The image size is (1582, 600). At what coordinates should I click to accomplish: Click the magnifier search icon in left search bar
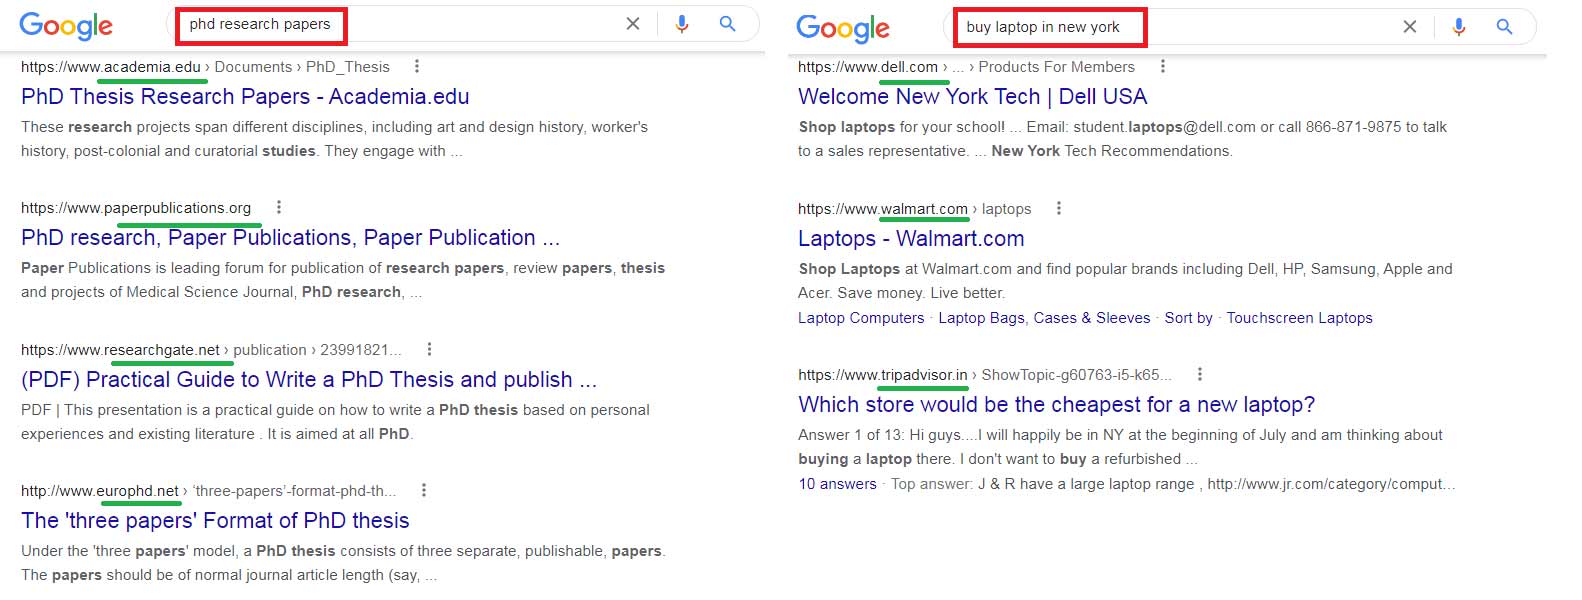[728, 24]
